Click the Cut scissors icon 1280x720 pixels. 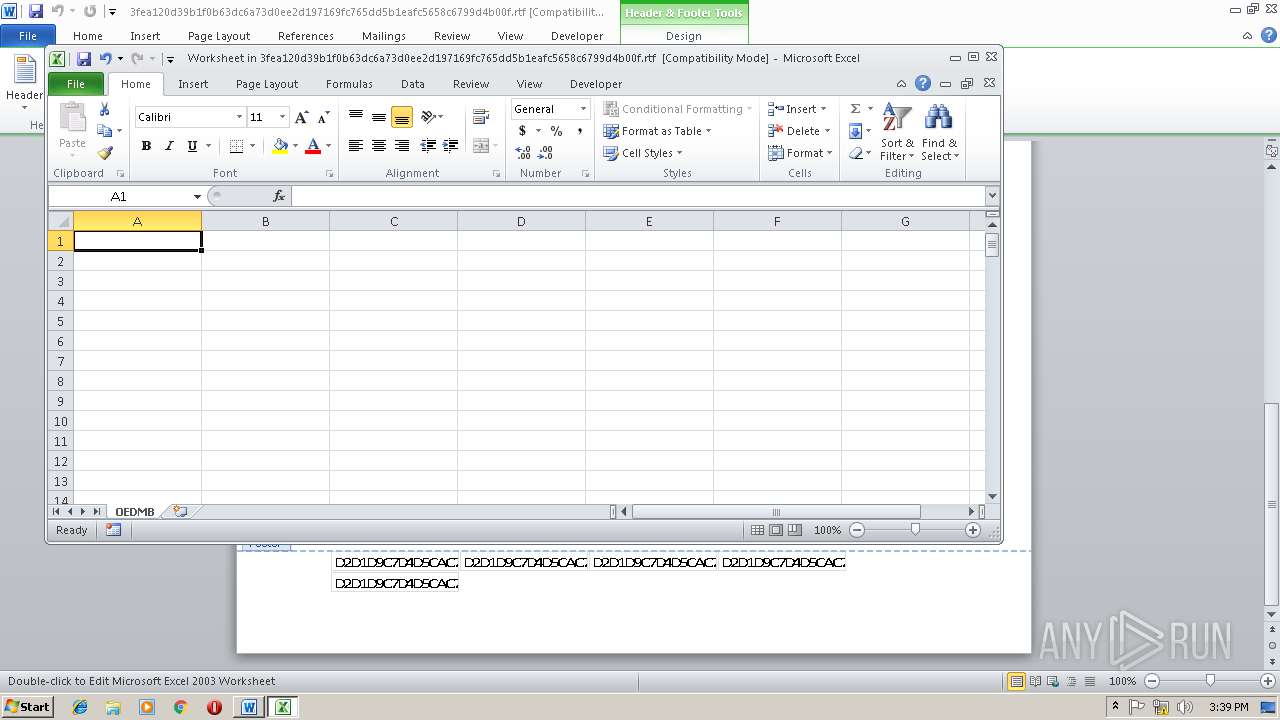(104, 109)
